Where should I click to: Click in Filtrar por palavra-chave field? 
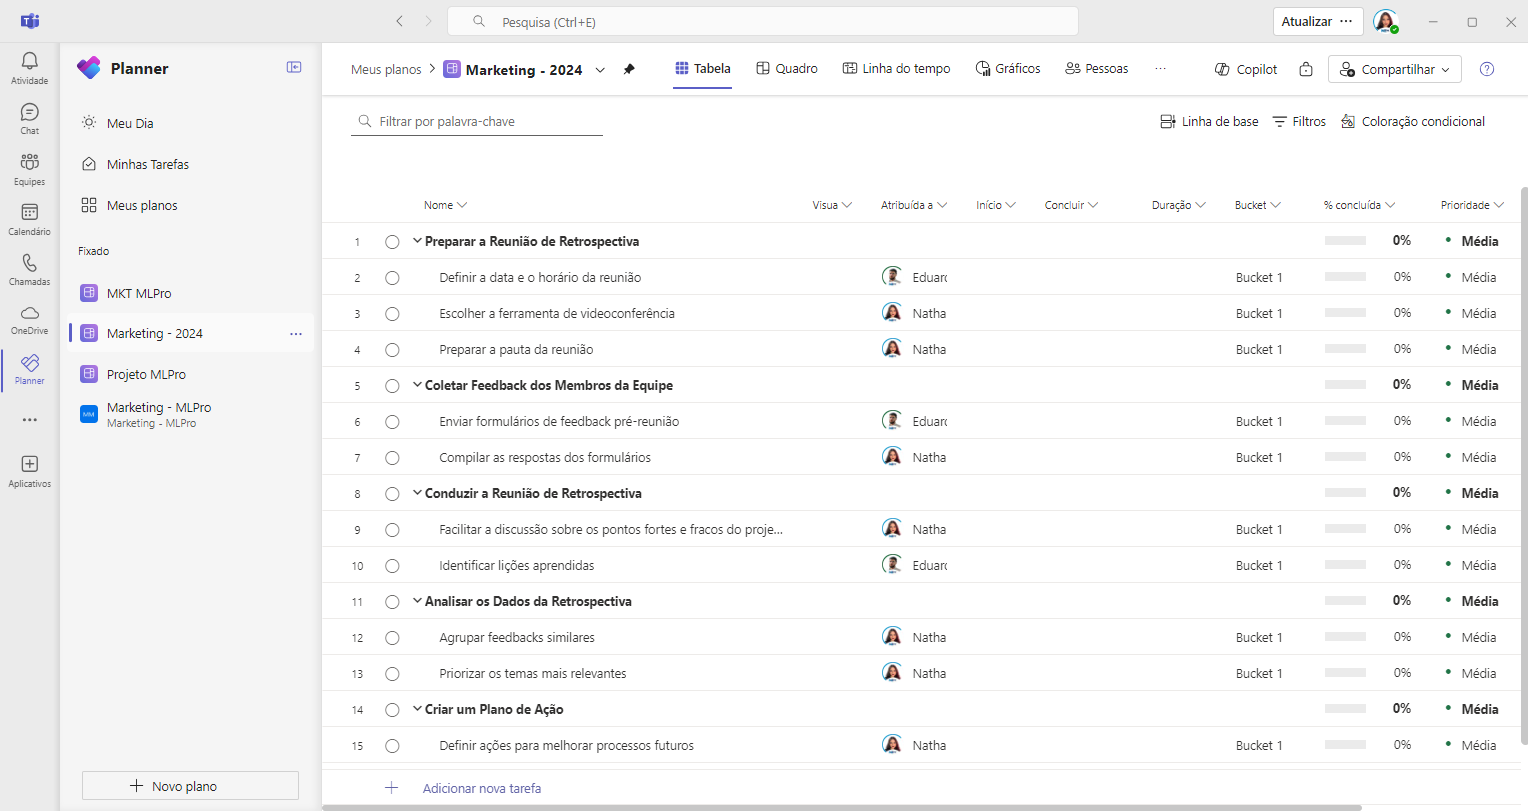pos(477,121)
